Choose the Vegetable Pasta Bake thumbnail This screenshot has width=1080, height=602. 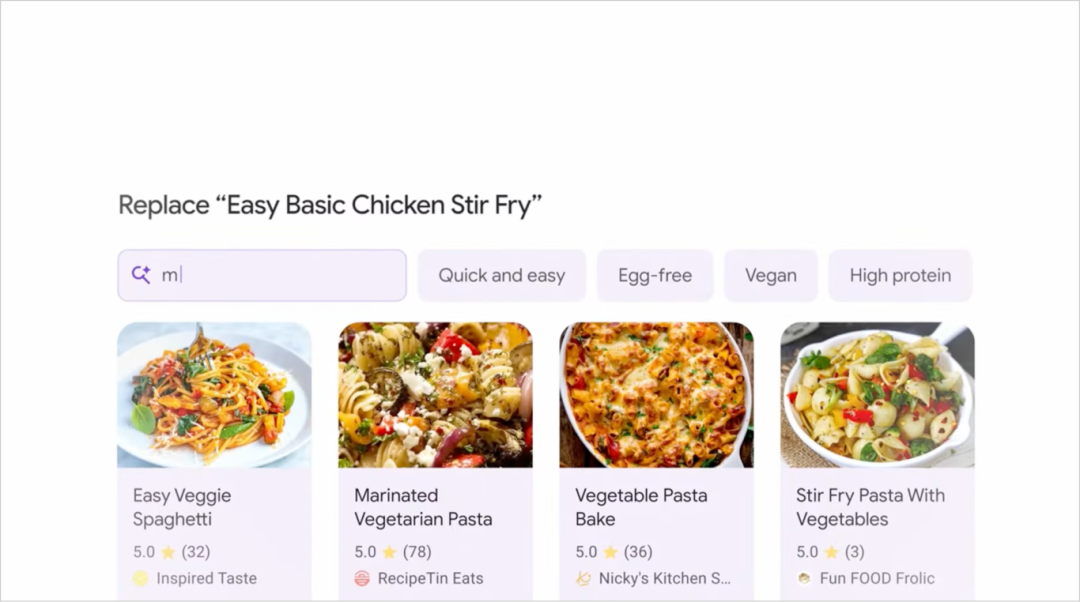(x=656, y=395)
